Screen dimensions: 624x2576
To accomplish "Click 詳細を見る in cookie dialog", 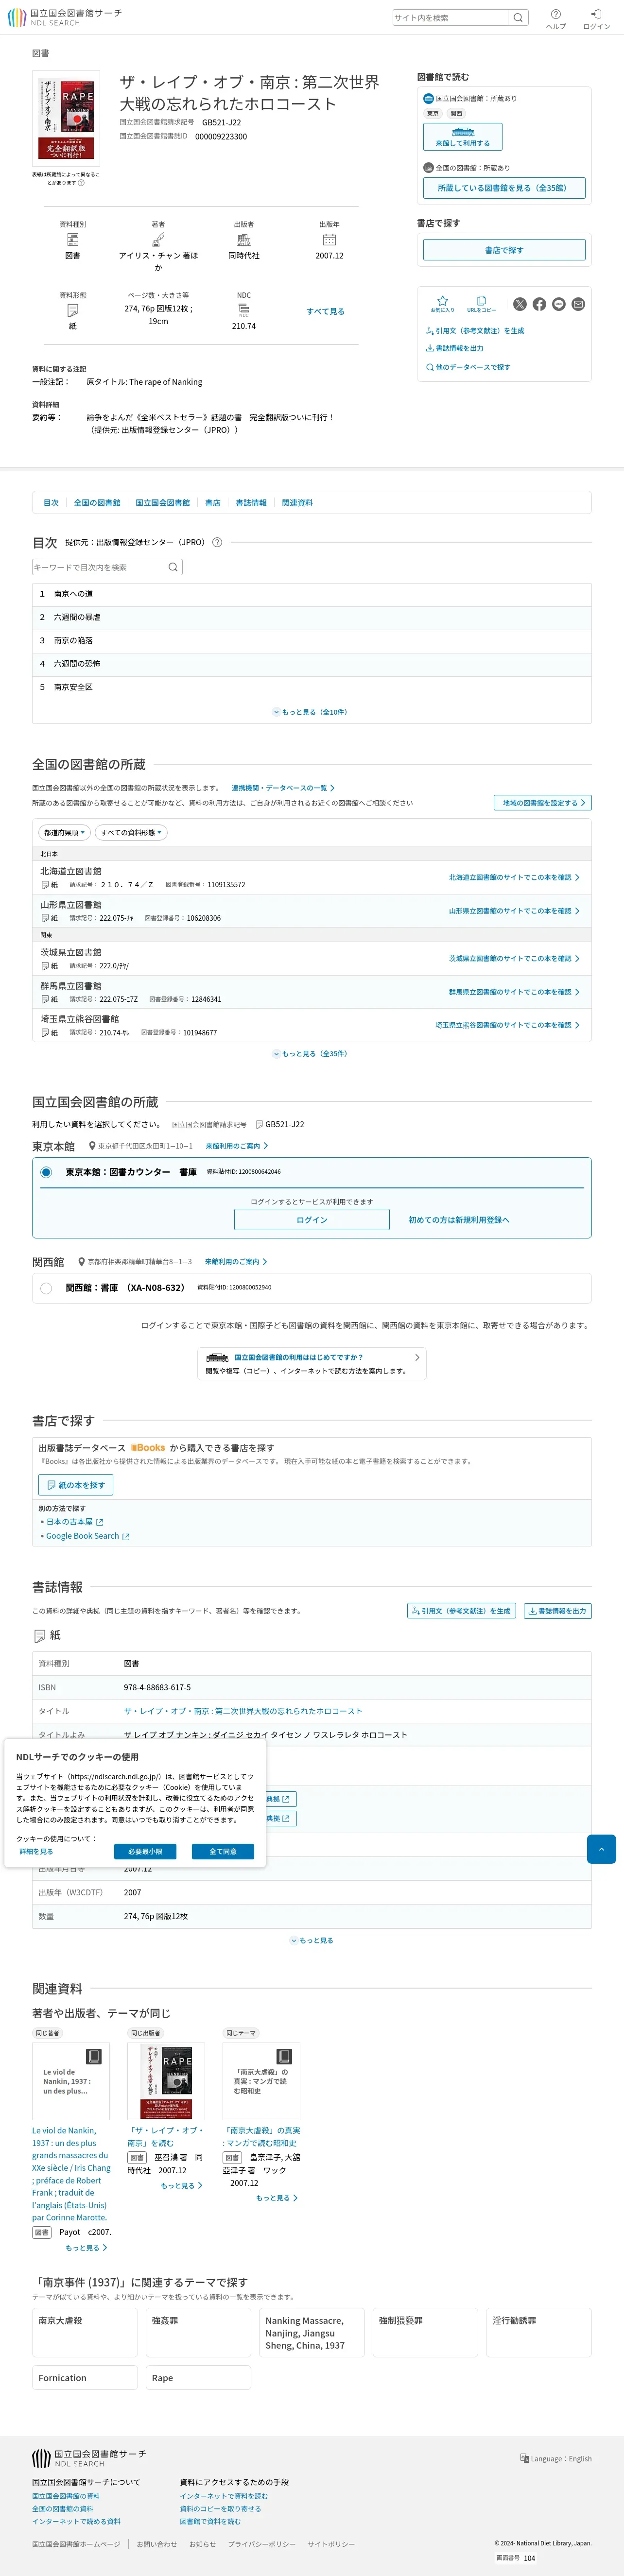I will click(36, 1852).
